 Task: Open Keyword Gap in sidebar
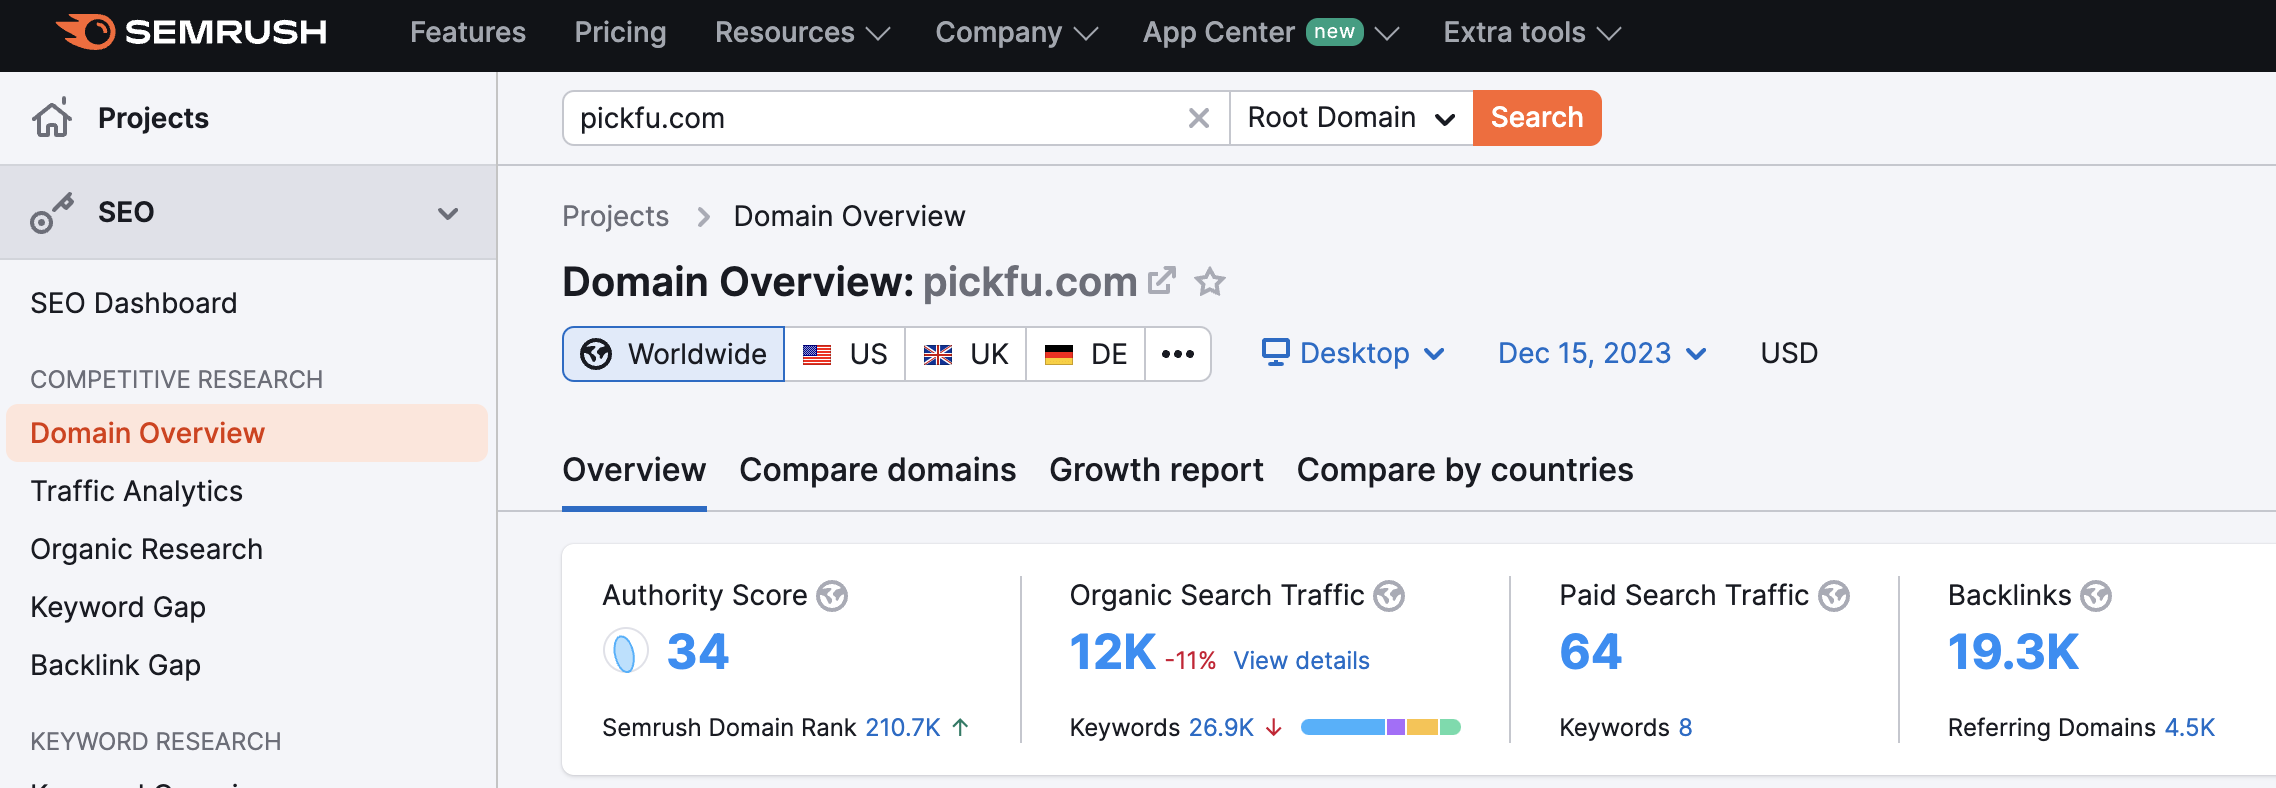pyautogui.click(x=118, y=607)
